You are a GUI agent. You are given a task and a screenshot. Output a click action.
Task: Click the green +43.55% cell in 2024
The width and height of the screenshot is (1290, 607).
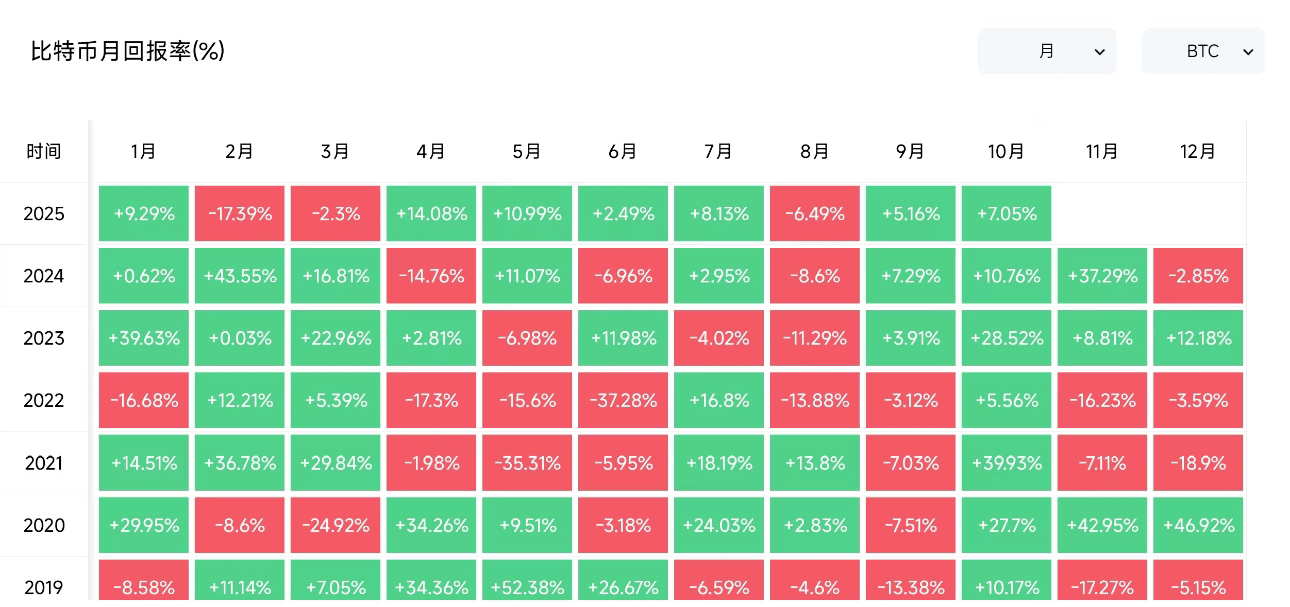[240, 276]
